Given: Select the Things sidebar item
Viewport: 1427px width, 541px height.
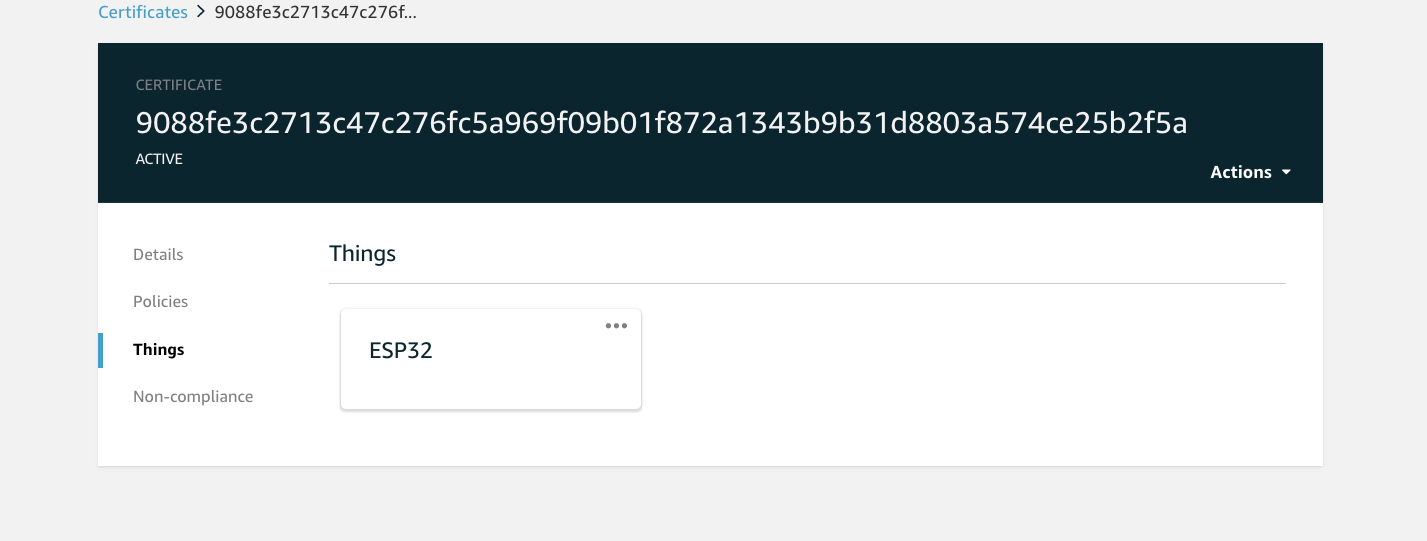Looking at the screenshot, I should pyautogui.click(x=159, y=350).
